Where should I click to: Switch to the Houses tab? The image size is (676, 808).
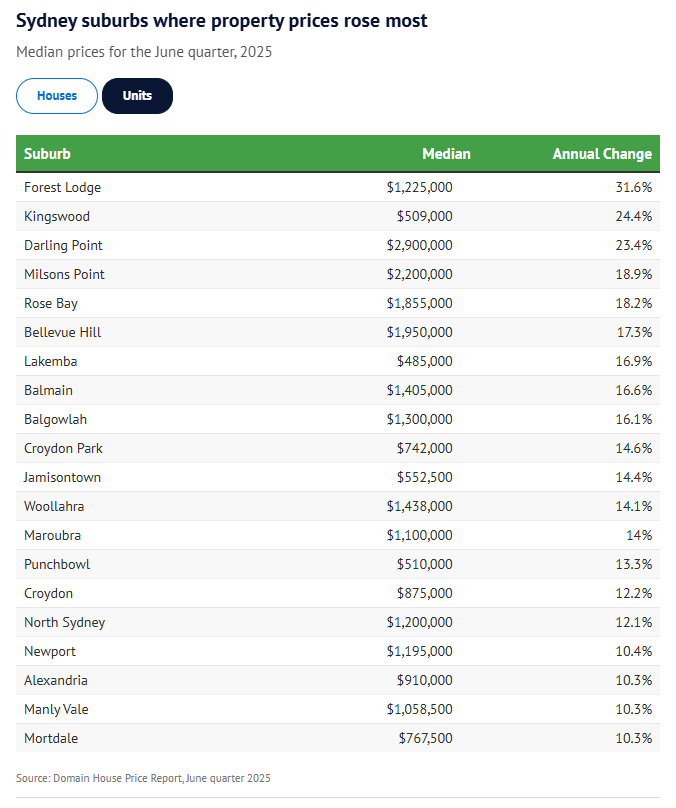[57, 96]
